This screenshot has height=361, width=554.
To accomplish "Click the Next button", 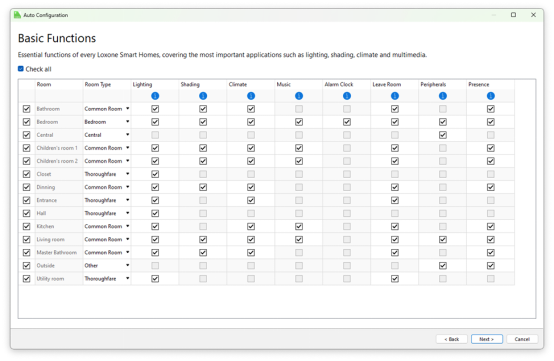I will 487,339.
